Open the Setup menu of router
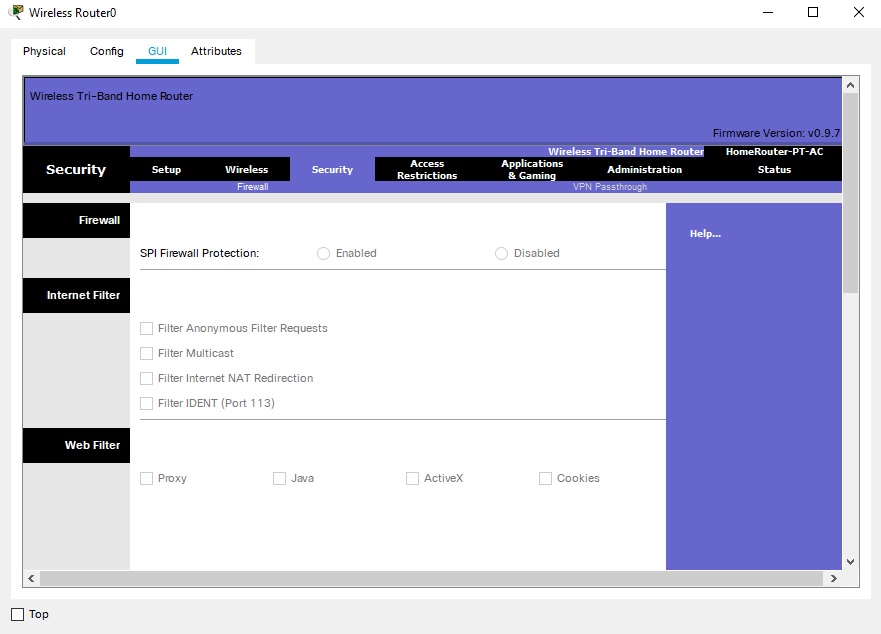 (166, 170)
